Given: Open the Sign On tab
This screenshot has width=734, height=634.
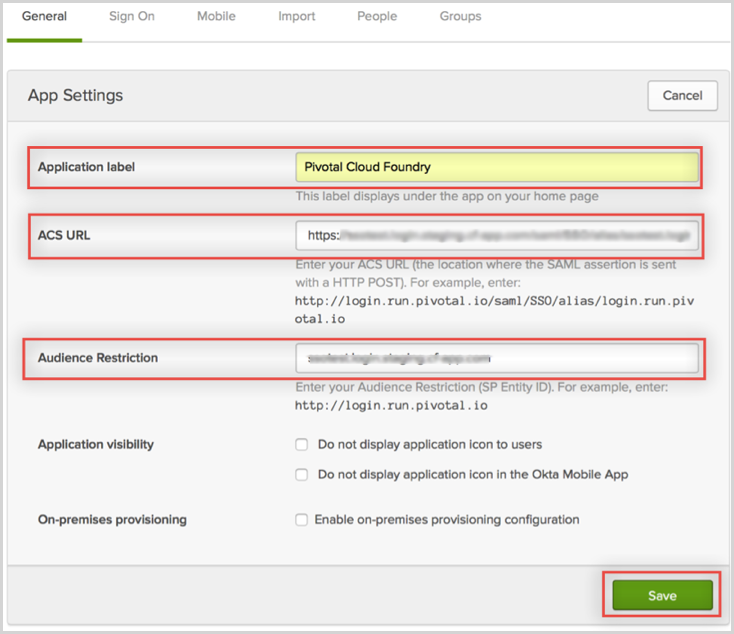Looking at the screenshot, I should click(131, 17).
